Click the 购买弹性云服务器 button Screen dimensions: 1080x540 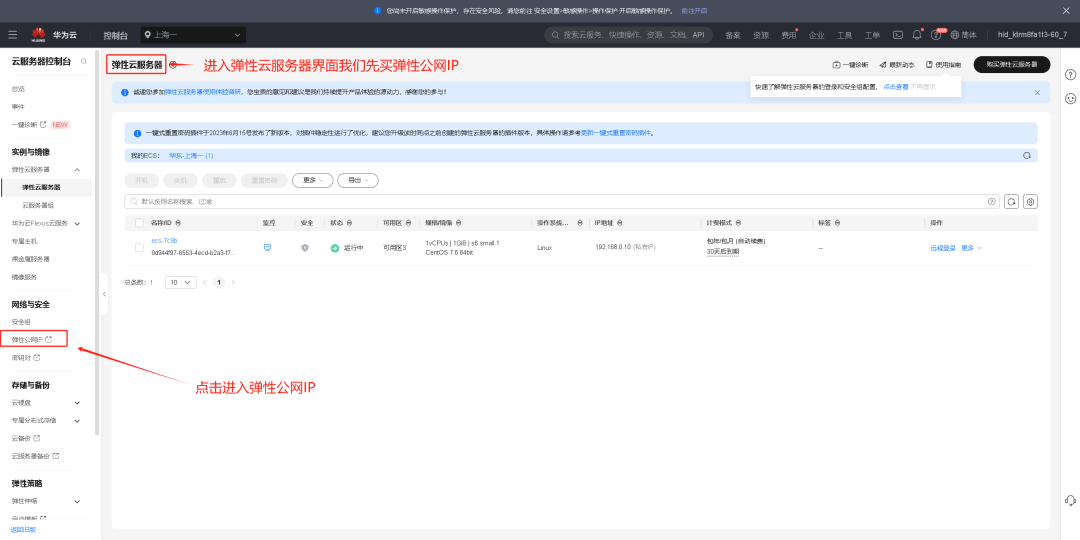[x=1012, y=65]
